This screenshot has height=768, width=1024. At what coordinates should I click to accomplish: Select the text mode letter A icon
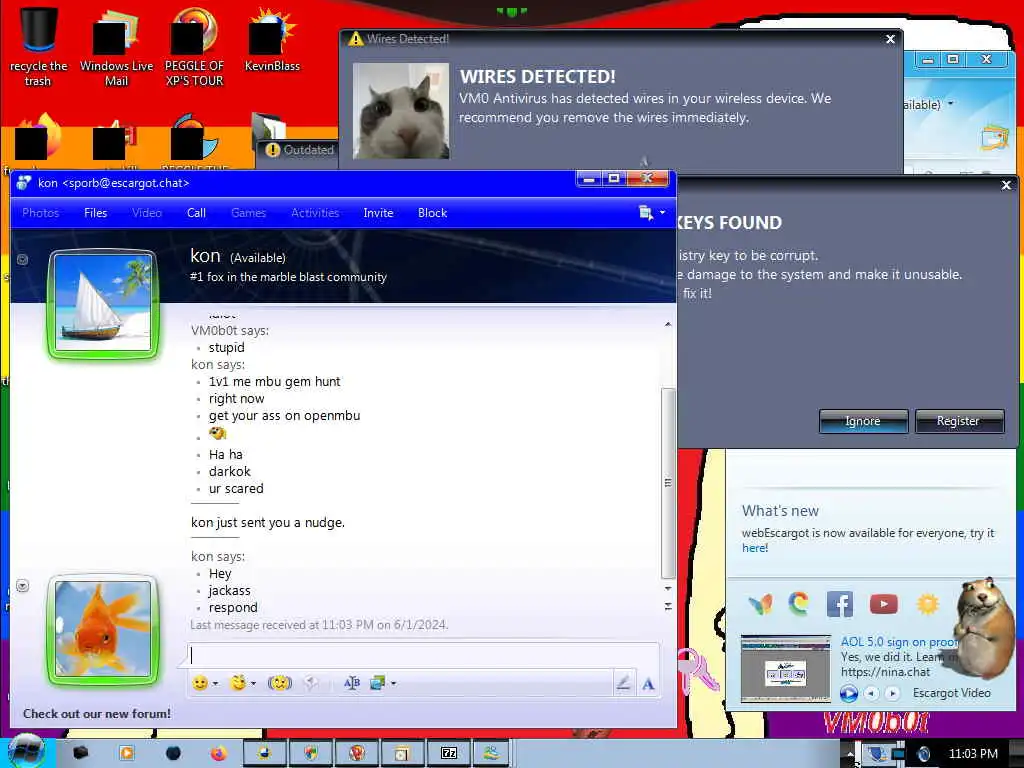point(648,684)
